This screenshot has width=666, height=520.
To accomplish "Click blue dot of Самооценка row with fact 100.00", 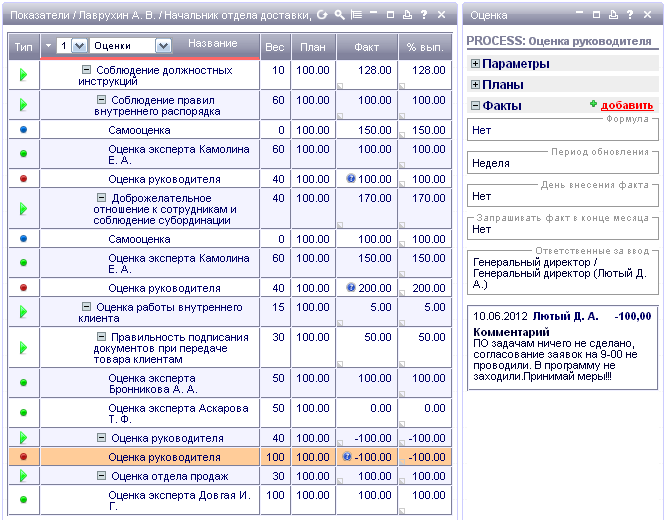I will coord(23,239).
